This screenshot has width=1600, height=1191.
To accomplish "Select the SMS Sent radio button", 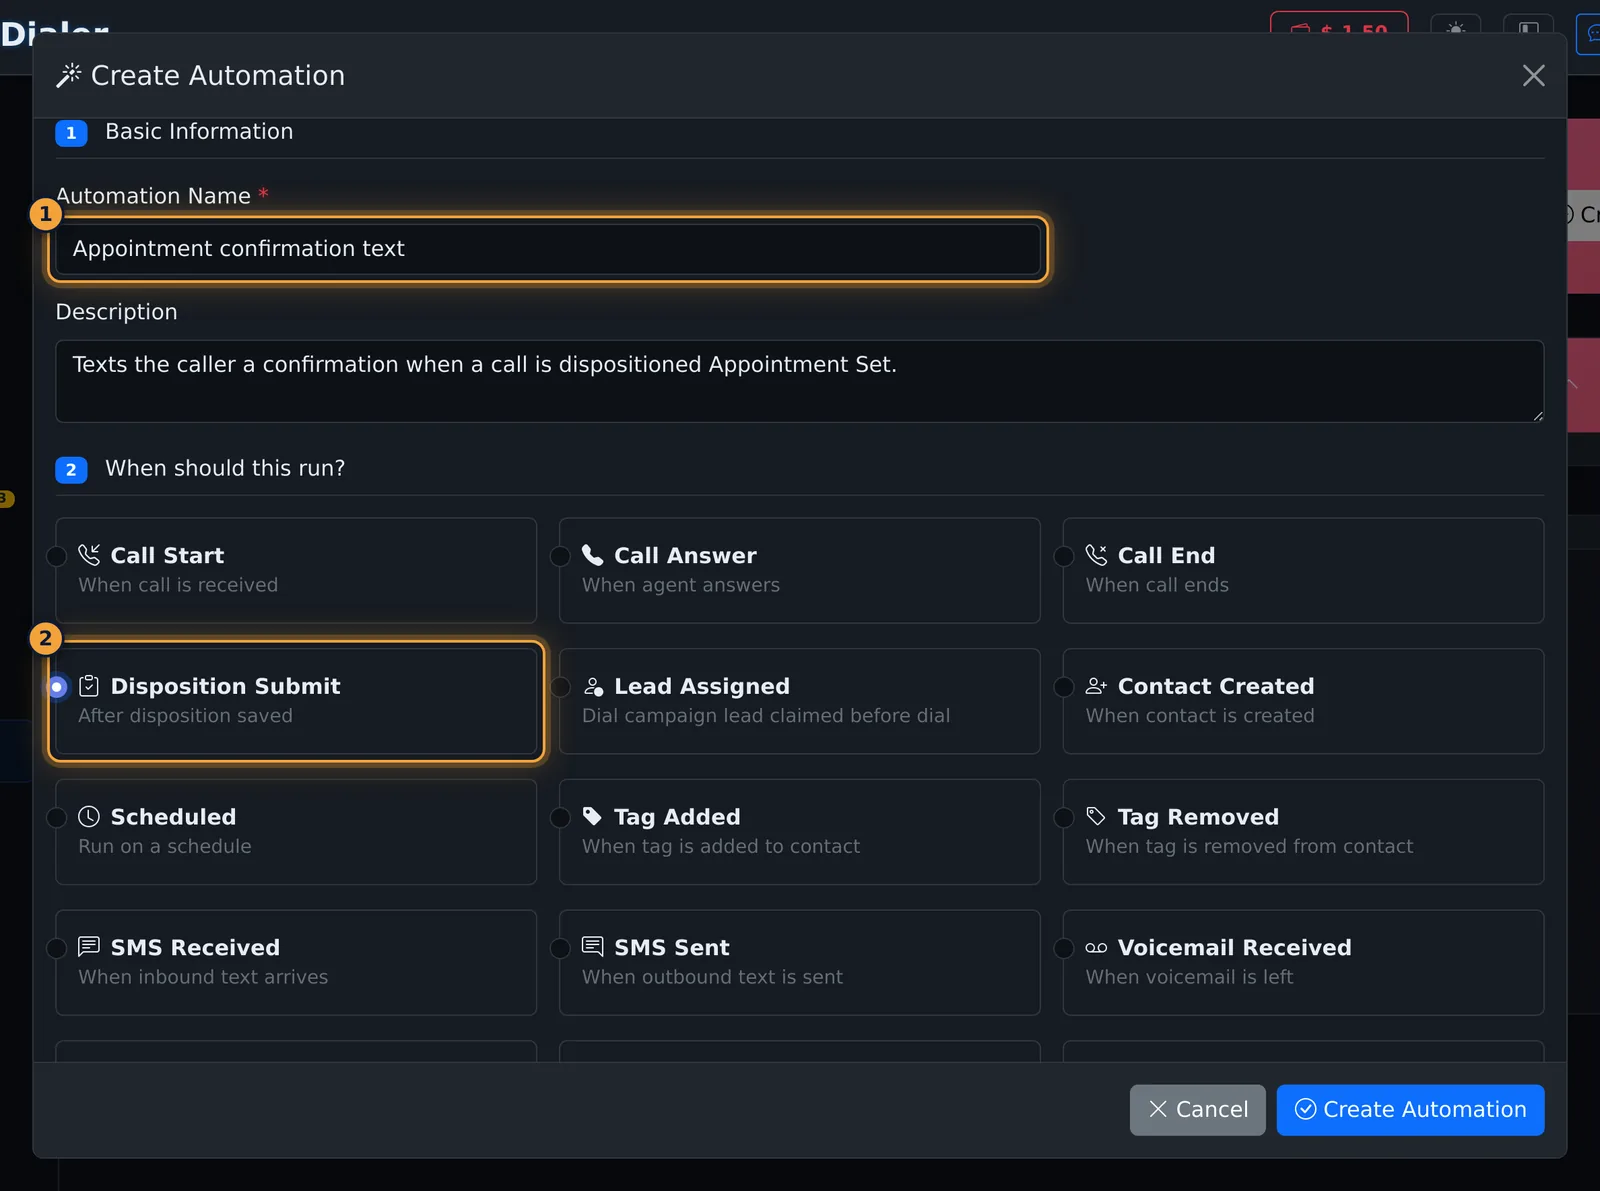I will [x=561, y=948].
